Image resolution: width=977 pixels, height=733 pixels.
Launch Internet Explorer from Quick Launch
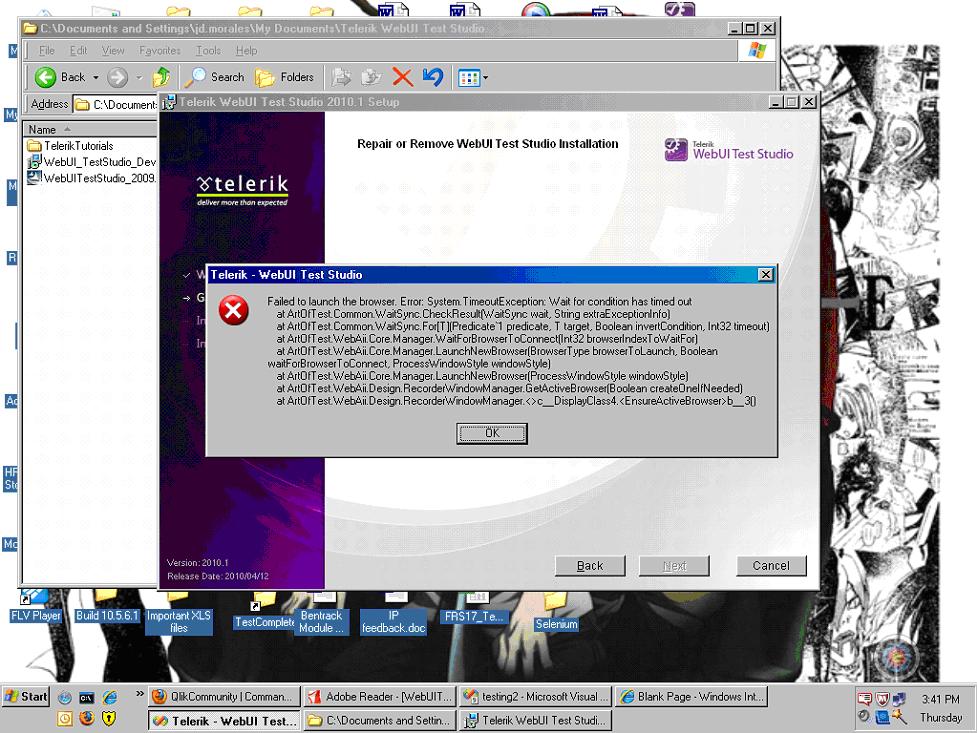click(x=110, y=697)
